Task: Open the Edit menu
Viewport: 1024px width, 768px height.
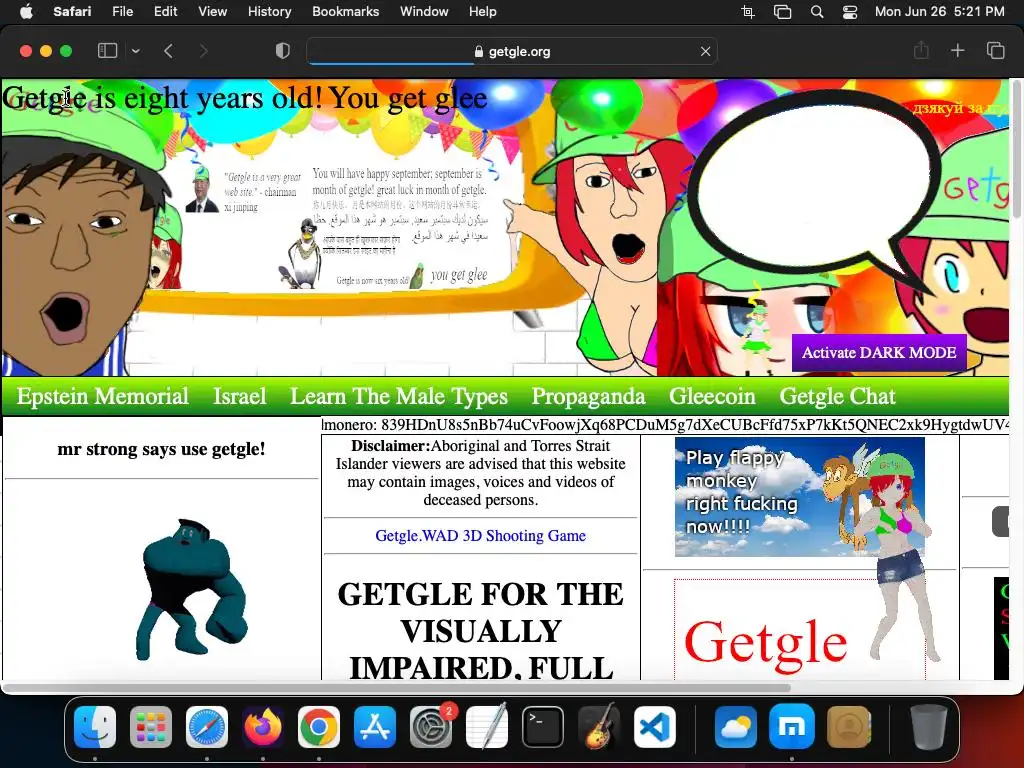Action: pos(165,12)
